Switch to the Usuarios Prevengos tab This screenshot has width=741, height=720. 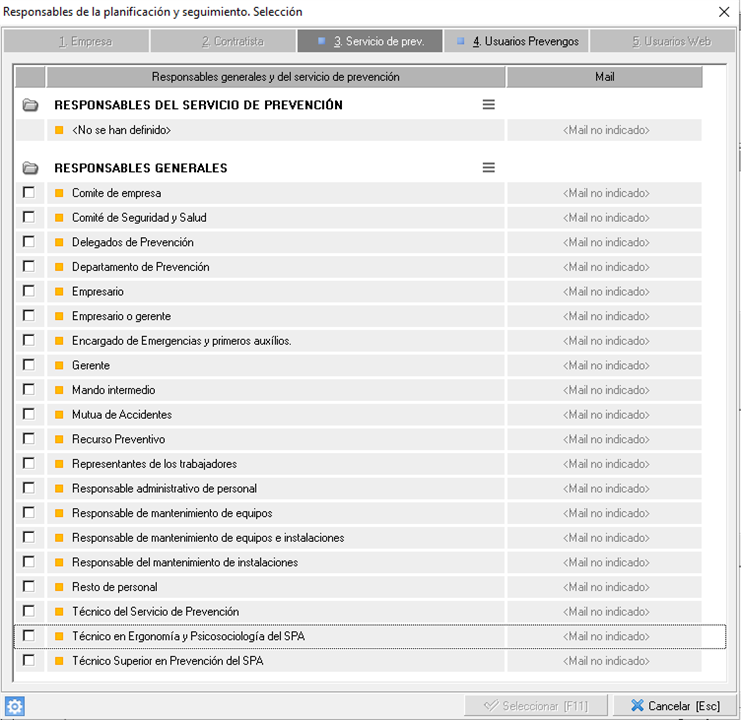tap(516, 42)
